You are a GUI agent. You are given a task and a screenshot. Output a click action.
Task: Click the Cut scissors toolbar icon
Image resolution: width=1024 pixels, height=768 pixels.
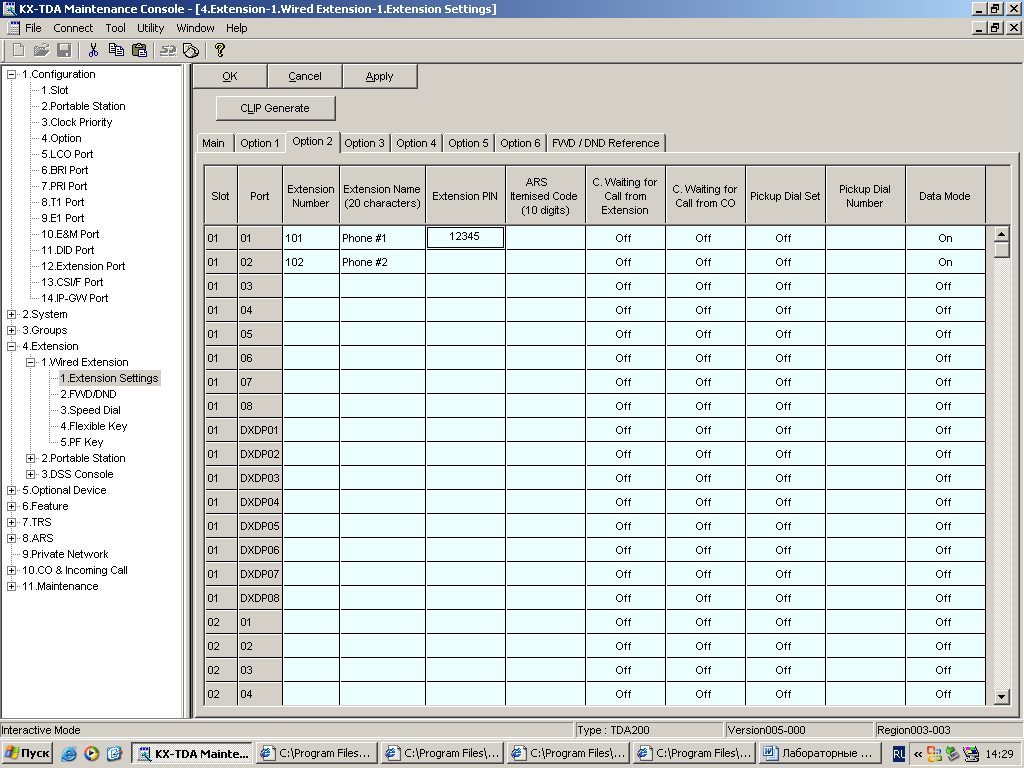(x=93, y=50)
